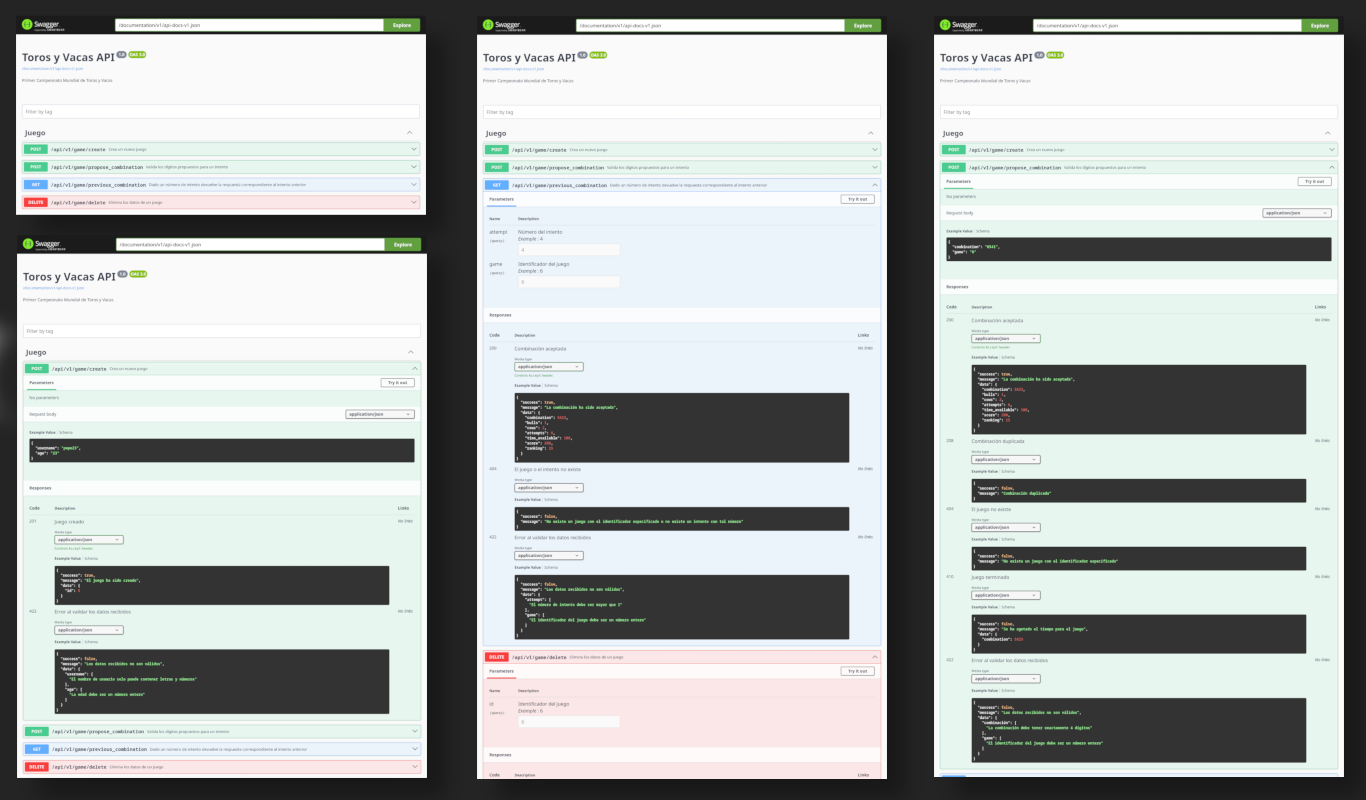Screen dimensions: 1366x800
Task: Collapse the expanded POST /api/v1/game/create endpoint arrow
Action: coord(414,369)
